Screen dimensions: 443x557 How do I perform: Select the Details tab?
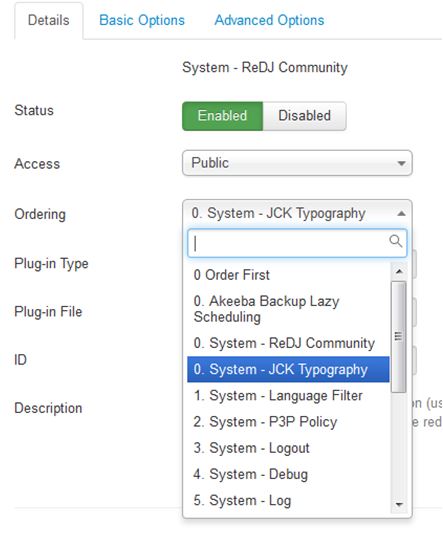49,20
